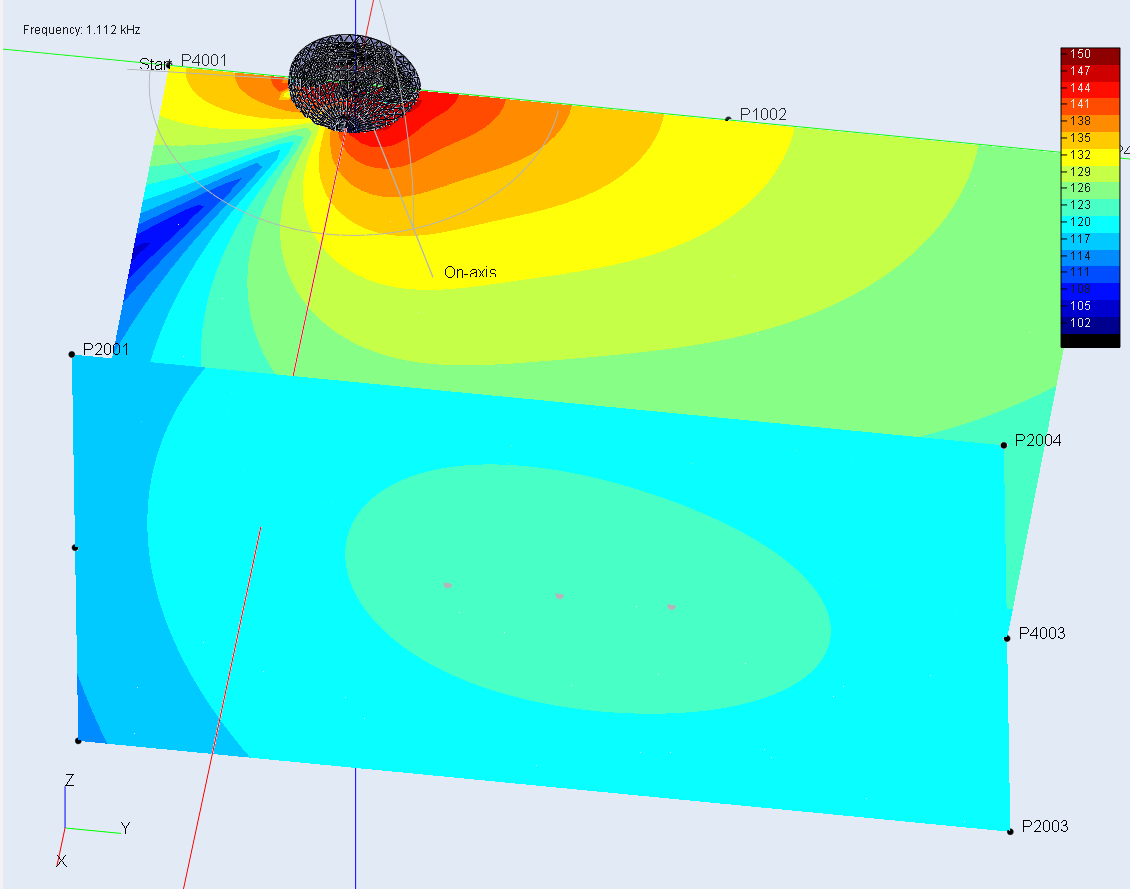Click the Z axis of the coordinate triad

(66, 806)
